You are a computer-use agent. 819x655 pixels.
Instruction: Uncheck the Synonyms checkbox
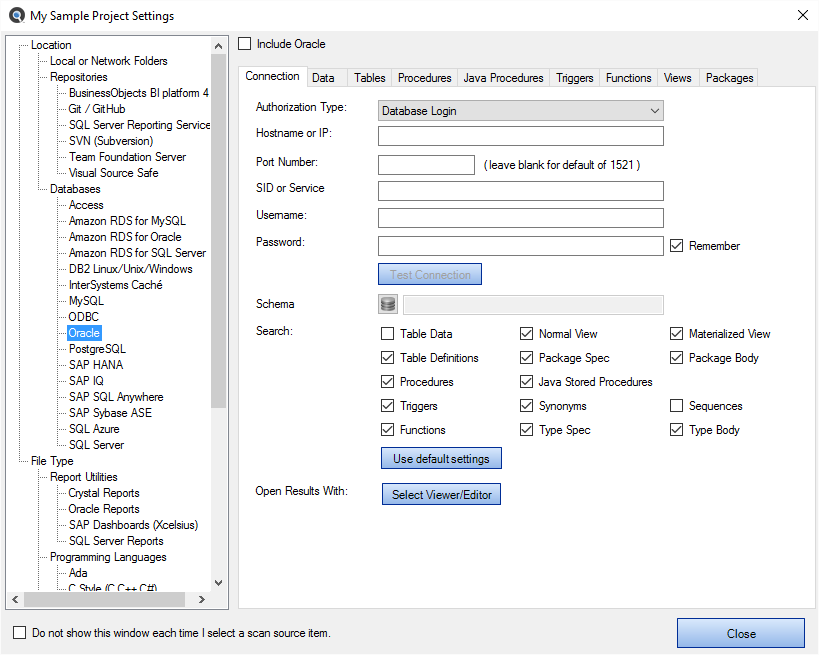(526, 405)
